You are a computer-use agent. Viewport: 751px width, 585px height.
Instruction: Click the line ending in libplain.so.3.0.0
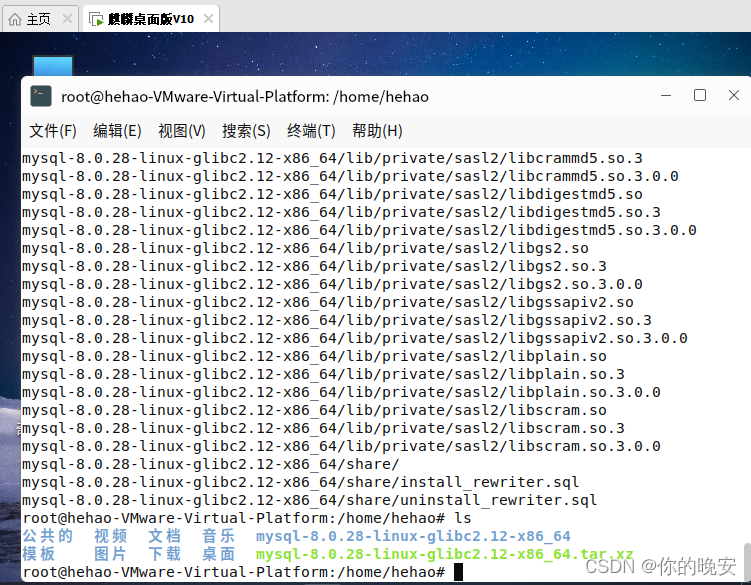(x=341, y=392)
